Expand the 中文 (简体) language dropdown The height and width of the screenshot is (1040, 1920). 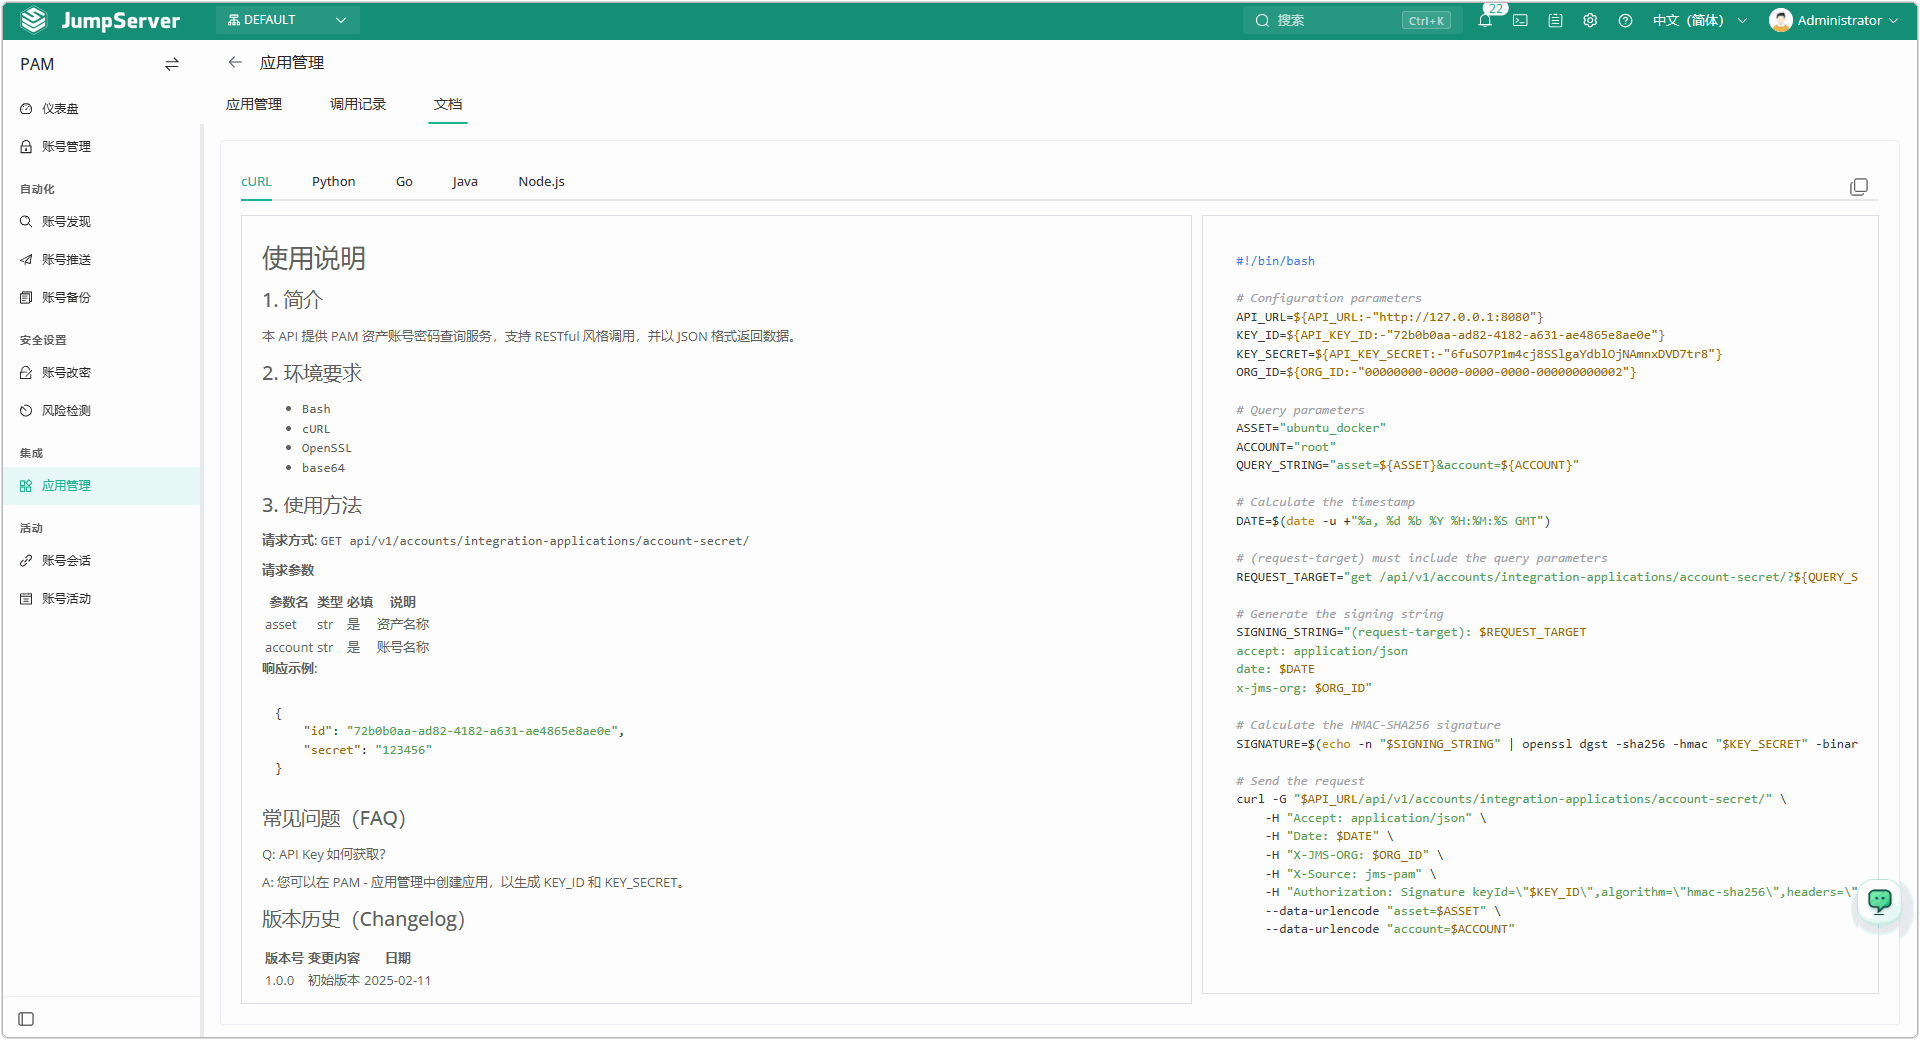pyautogui.click(x=1699, y=20)
